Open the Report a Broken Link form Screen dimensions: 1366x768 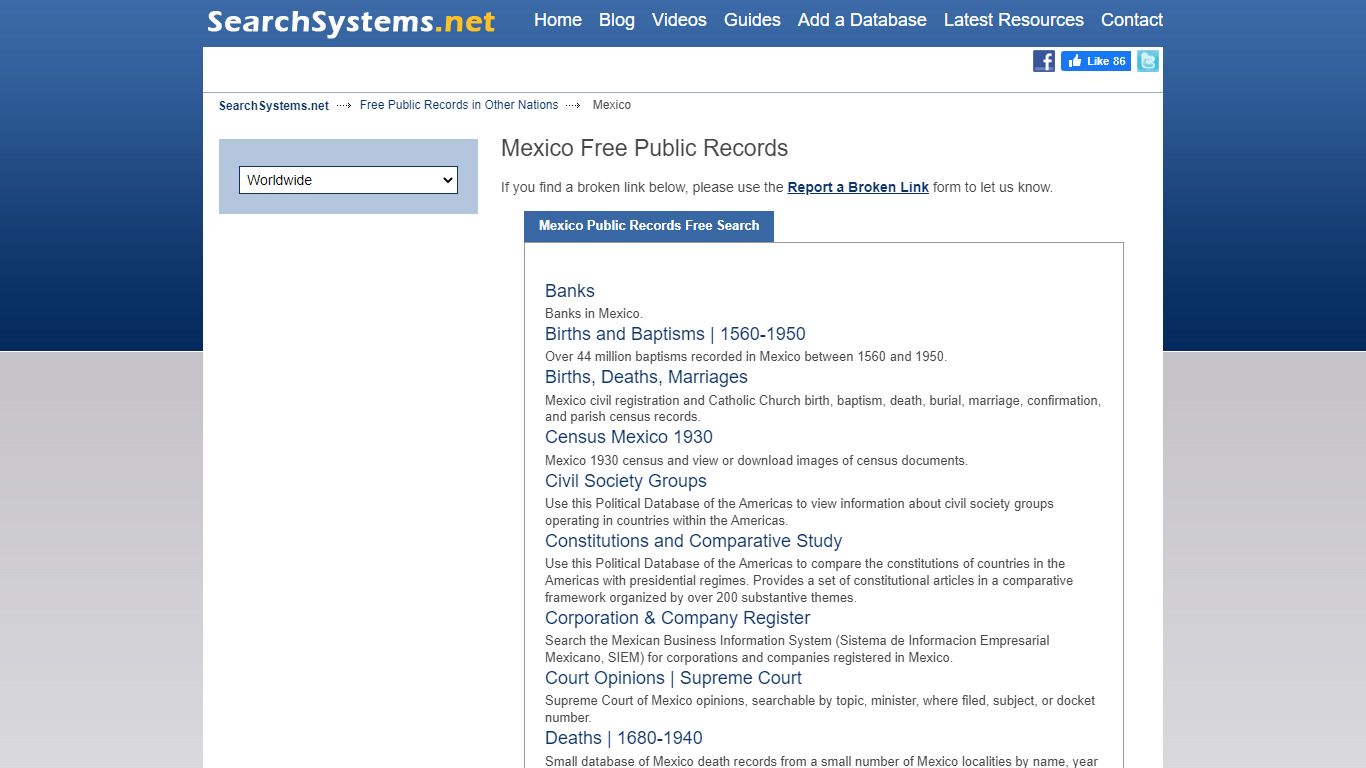(858, 187)
